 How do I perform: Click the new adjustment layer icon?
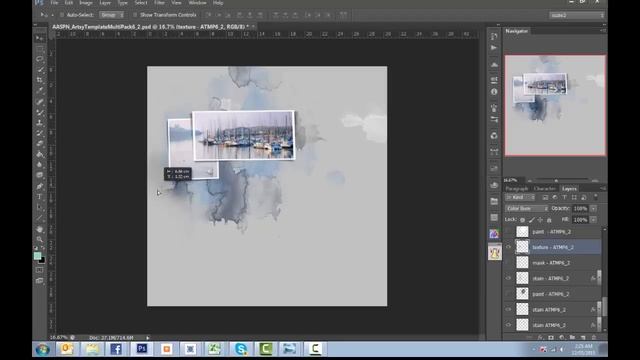pos(562,338)
